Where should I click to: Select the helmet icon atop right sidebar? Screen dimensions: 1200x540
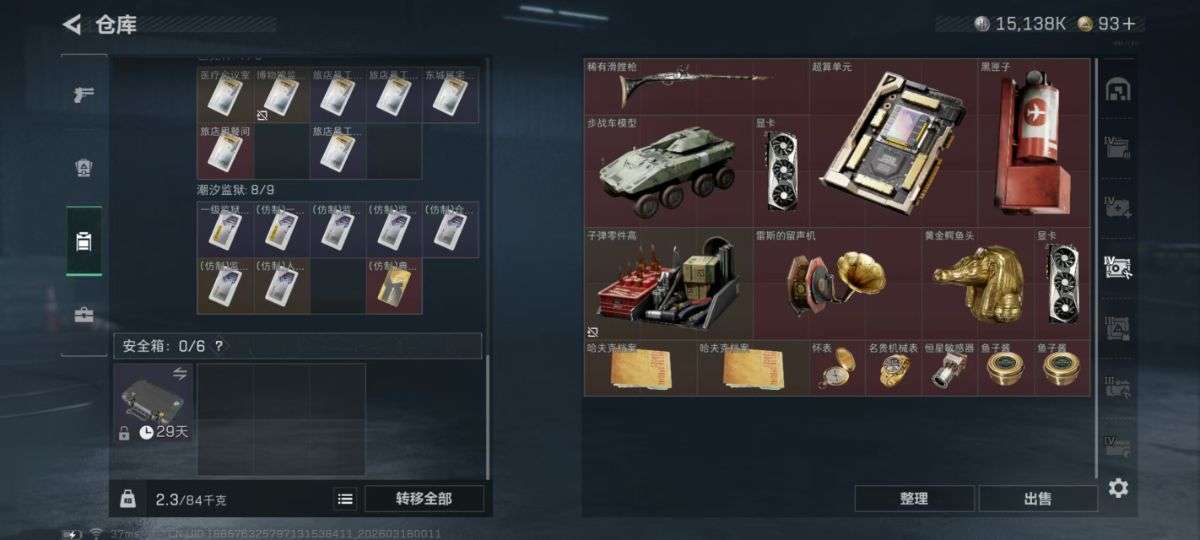(1117, 90)
